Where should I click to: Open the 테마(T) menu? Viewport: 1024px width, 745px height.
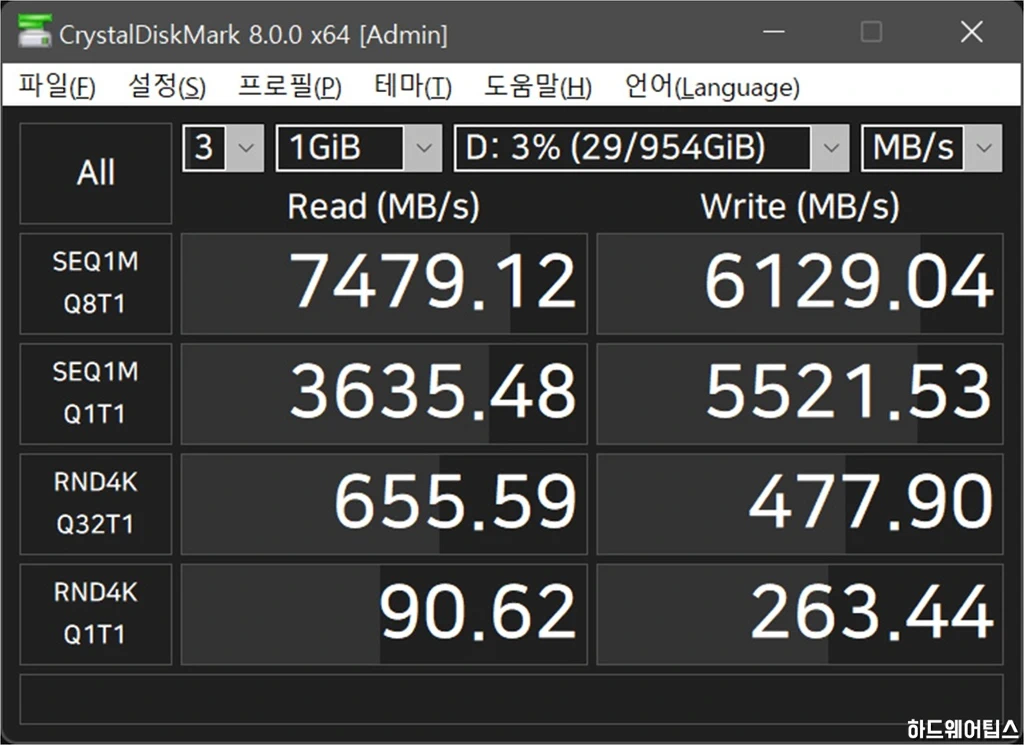click(x=413, y=86)
